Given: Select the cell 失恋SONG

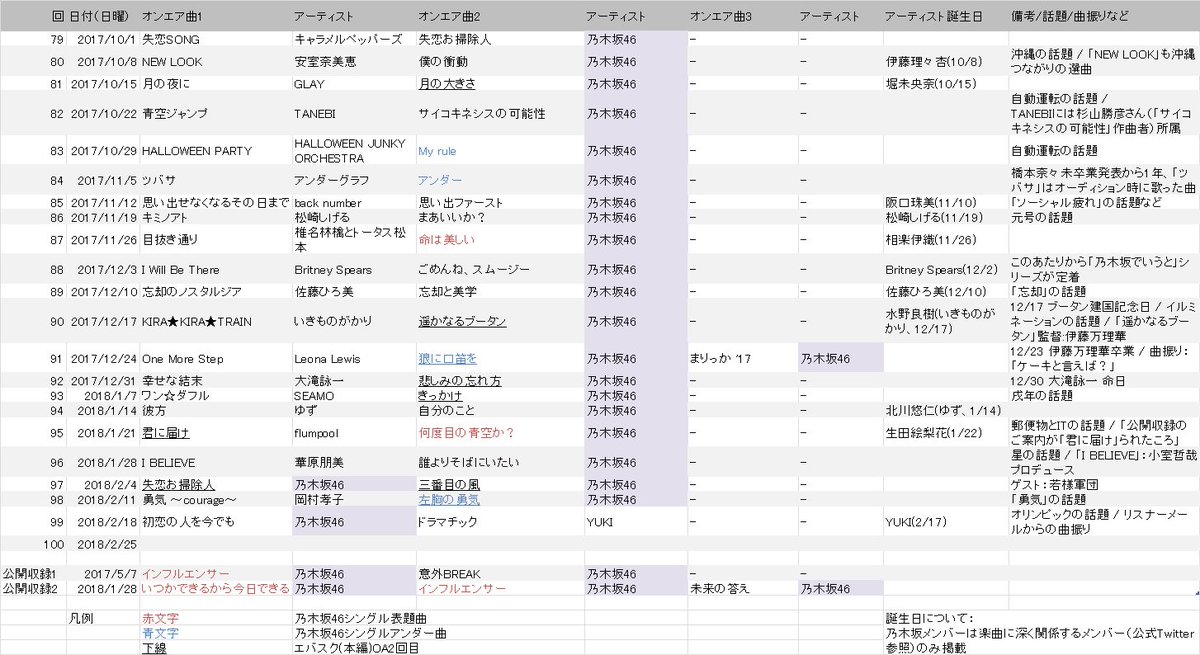Looking at the screenshot, I should coord(169,40).
